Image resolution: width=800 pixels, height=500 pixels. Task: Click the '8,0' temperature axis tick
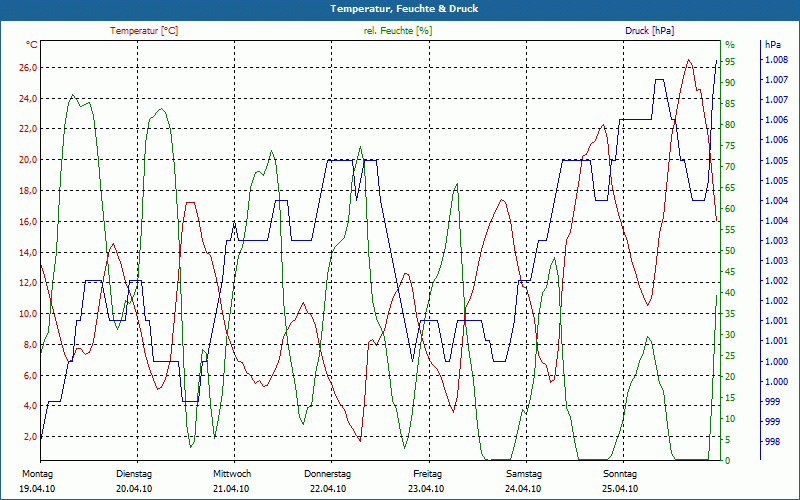click(x=30, y=344)
